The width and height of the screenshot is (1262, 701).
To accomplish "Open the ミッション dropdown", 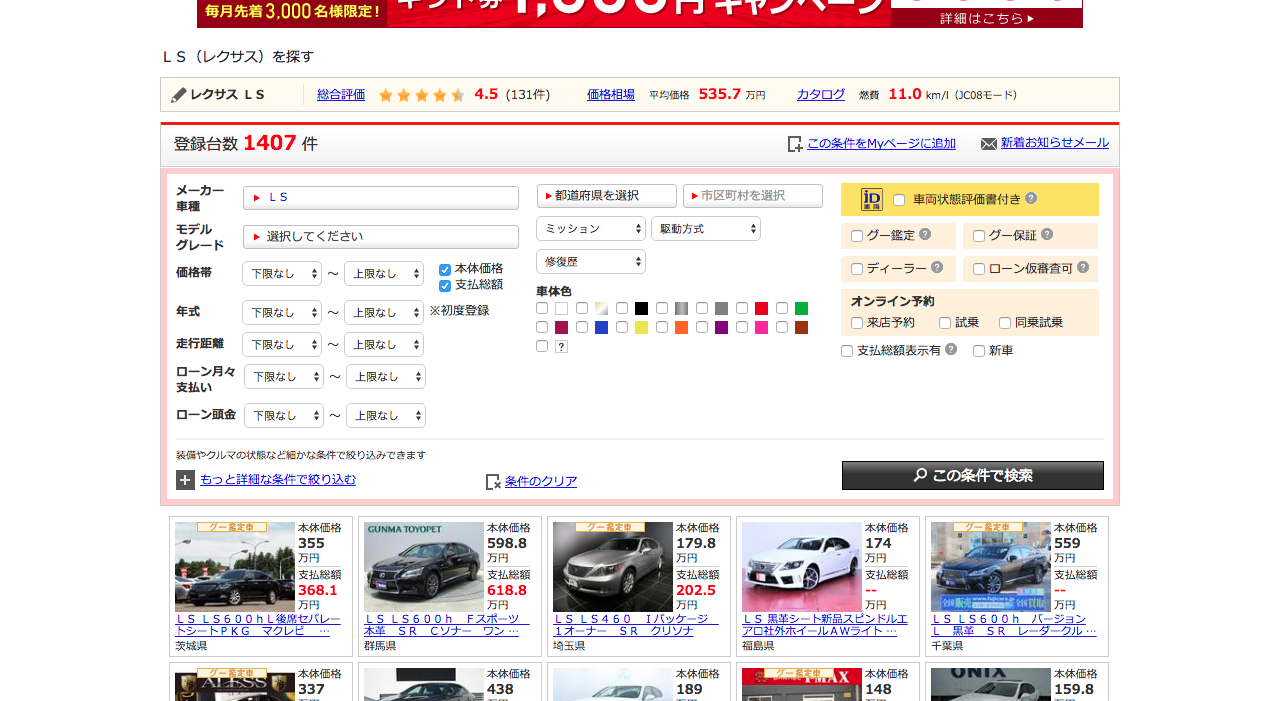I will 590,228.
